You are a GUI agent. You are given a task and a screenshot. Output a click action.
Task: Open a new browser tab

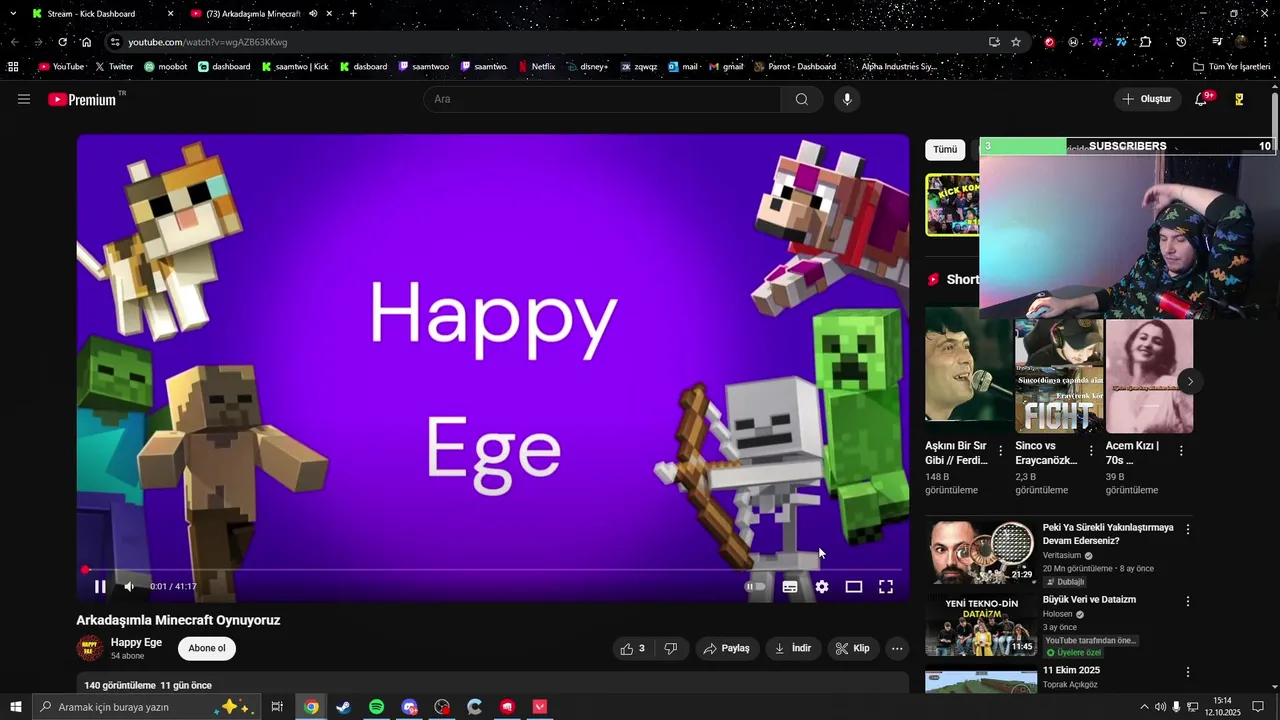353,14
